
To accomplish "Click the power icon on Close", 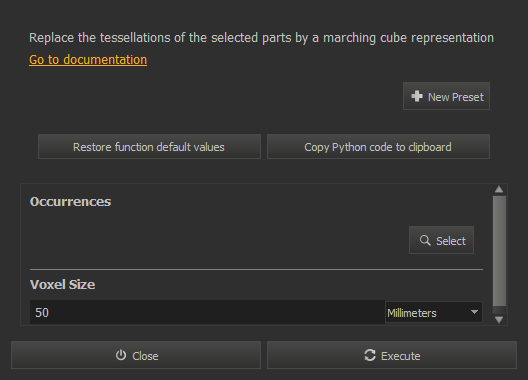I will [x=121, y=355].
